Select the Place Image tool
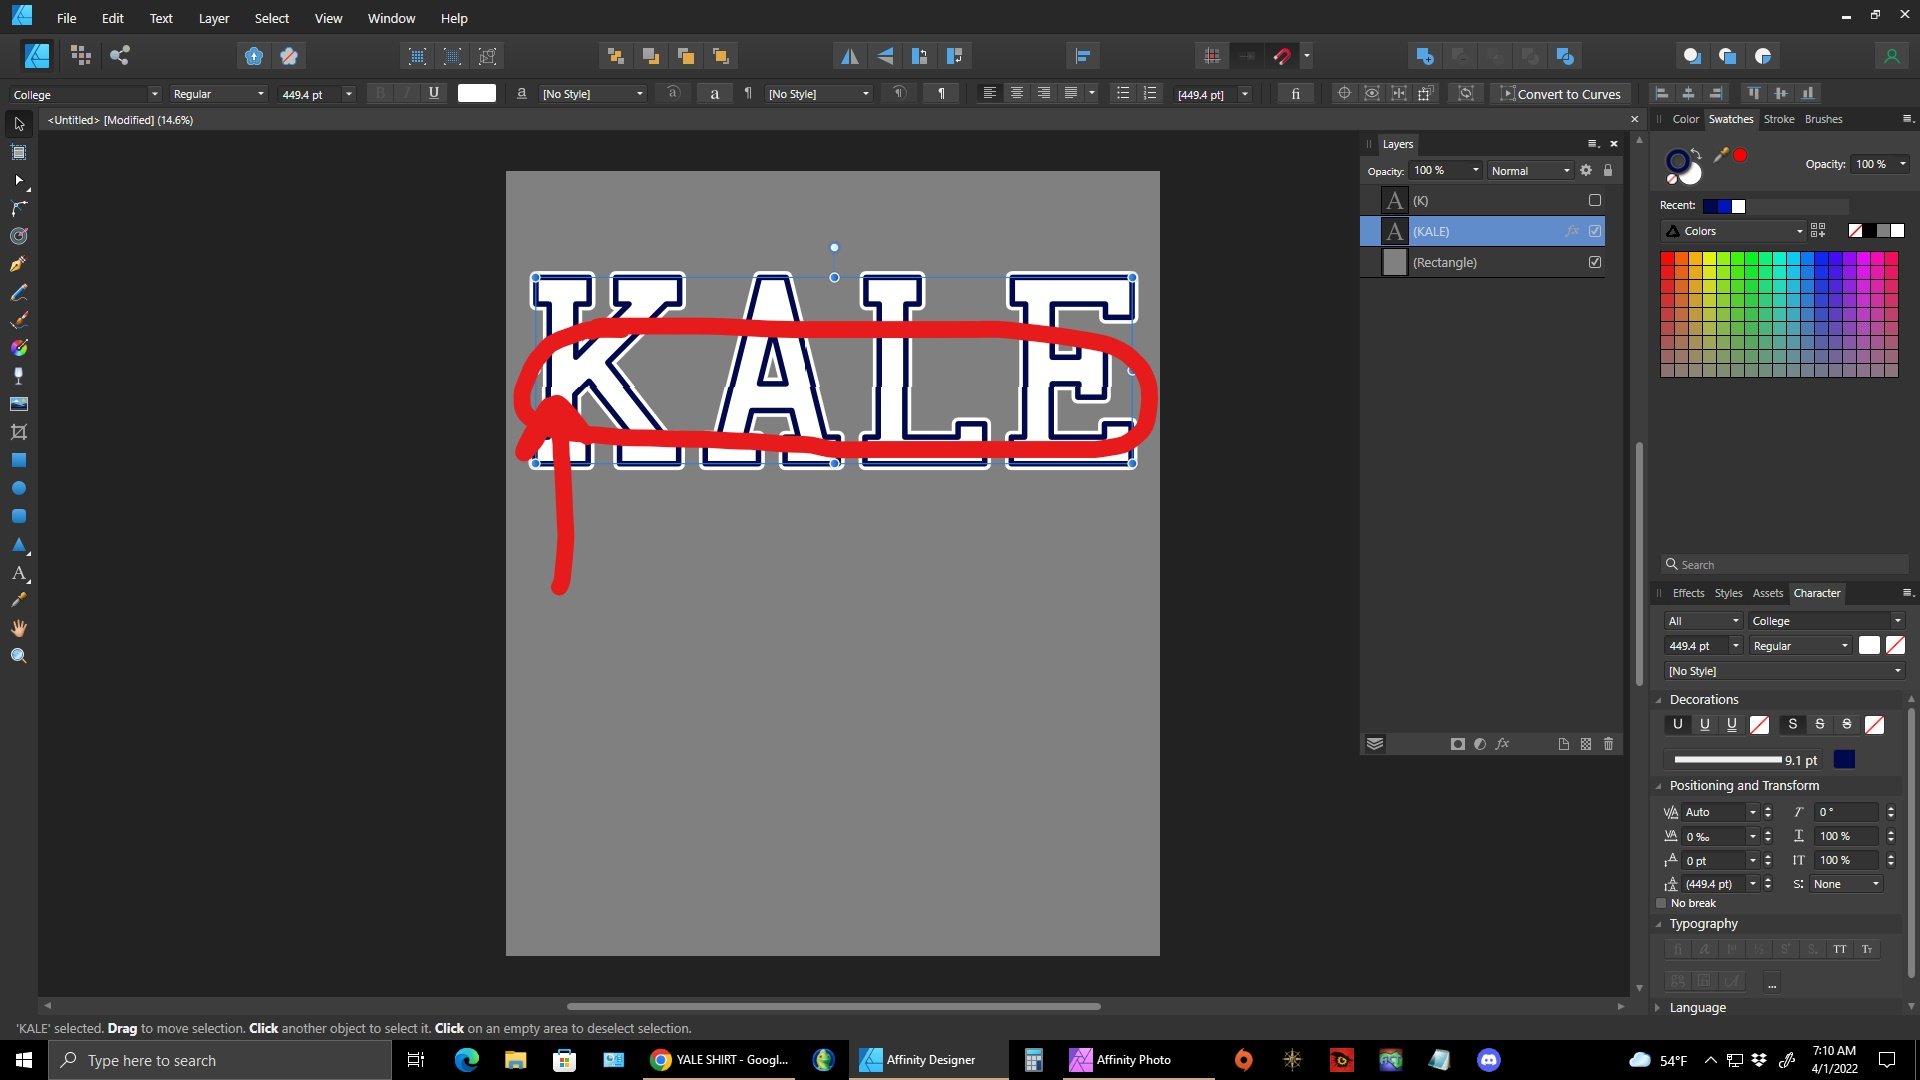 [19, 404]
